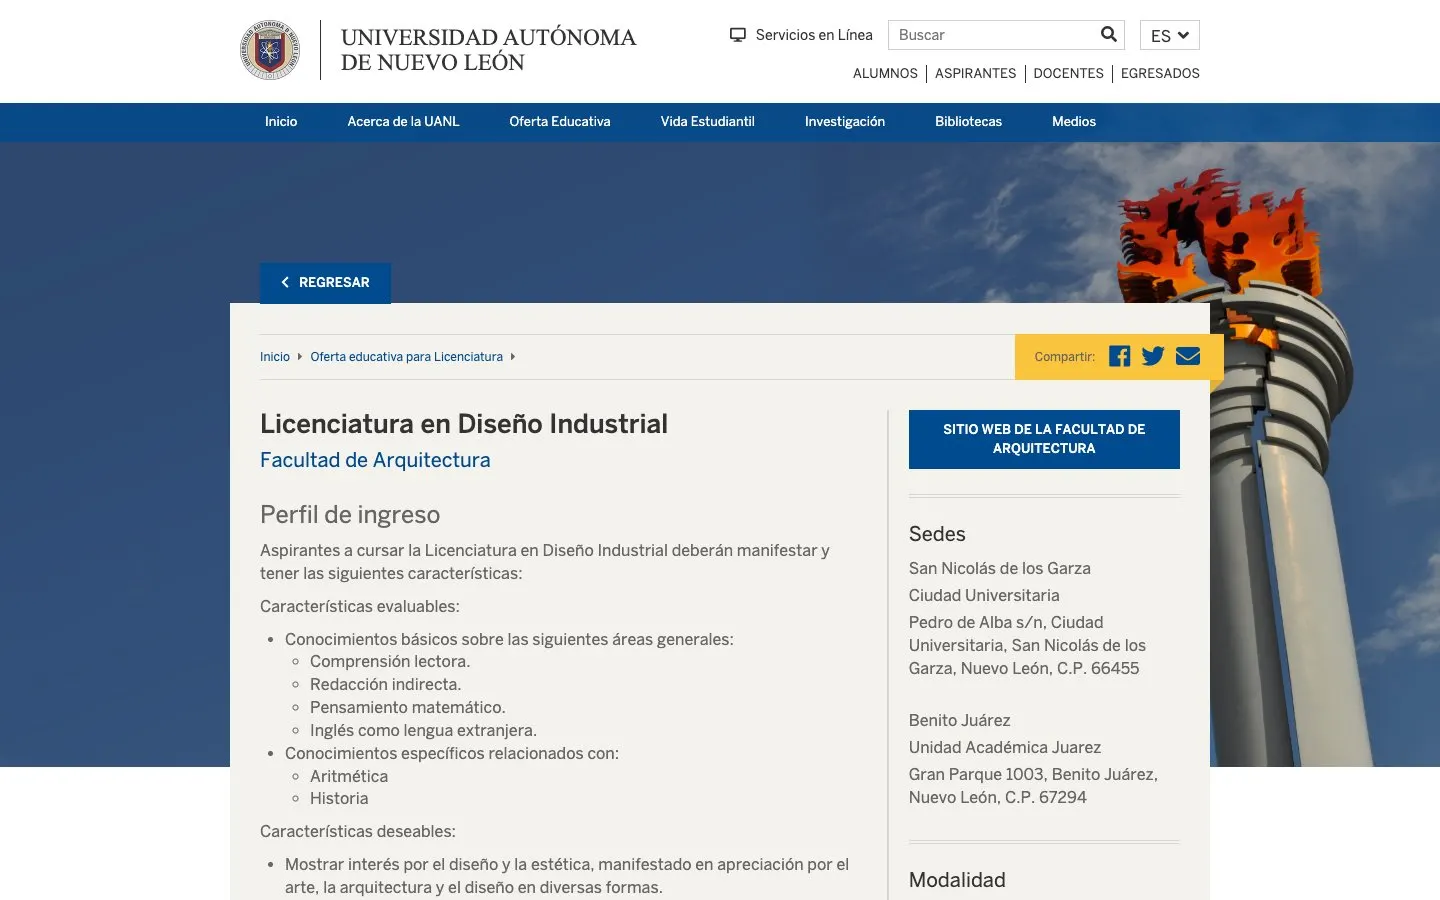The image size is (1440, 900).
Task: Visit Sitio Web de la Facultad de Arquitectura
Action: (1044, 439)
